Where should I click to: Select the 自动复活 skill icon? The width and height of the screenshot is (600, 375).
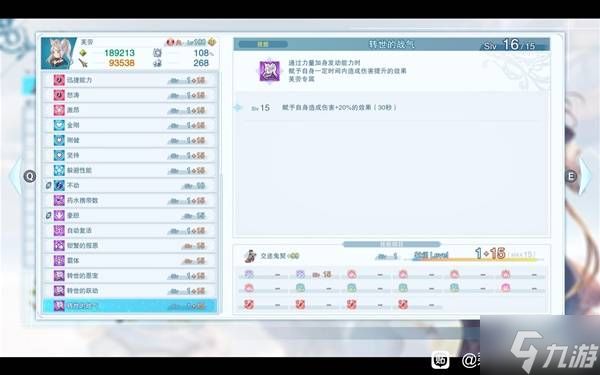coord(59,230)
